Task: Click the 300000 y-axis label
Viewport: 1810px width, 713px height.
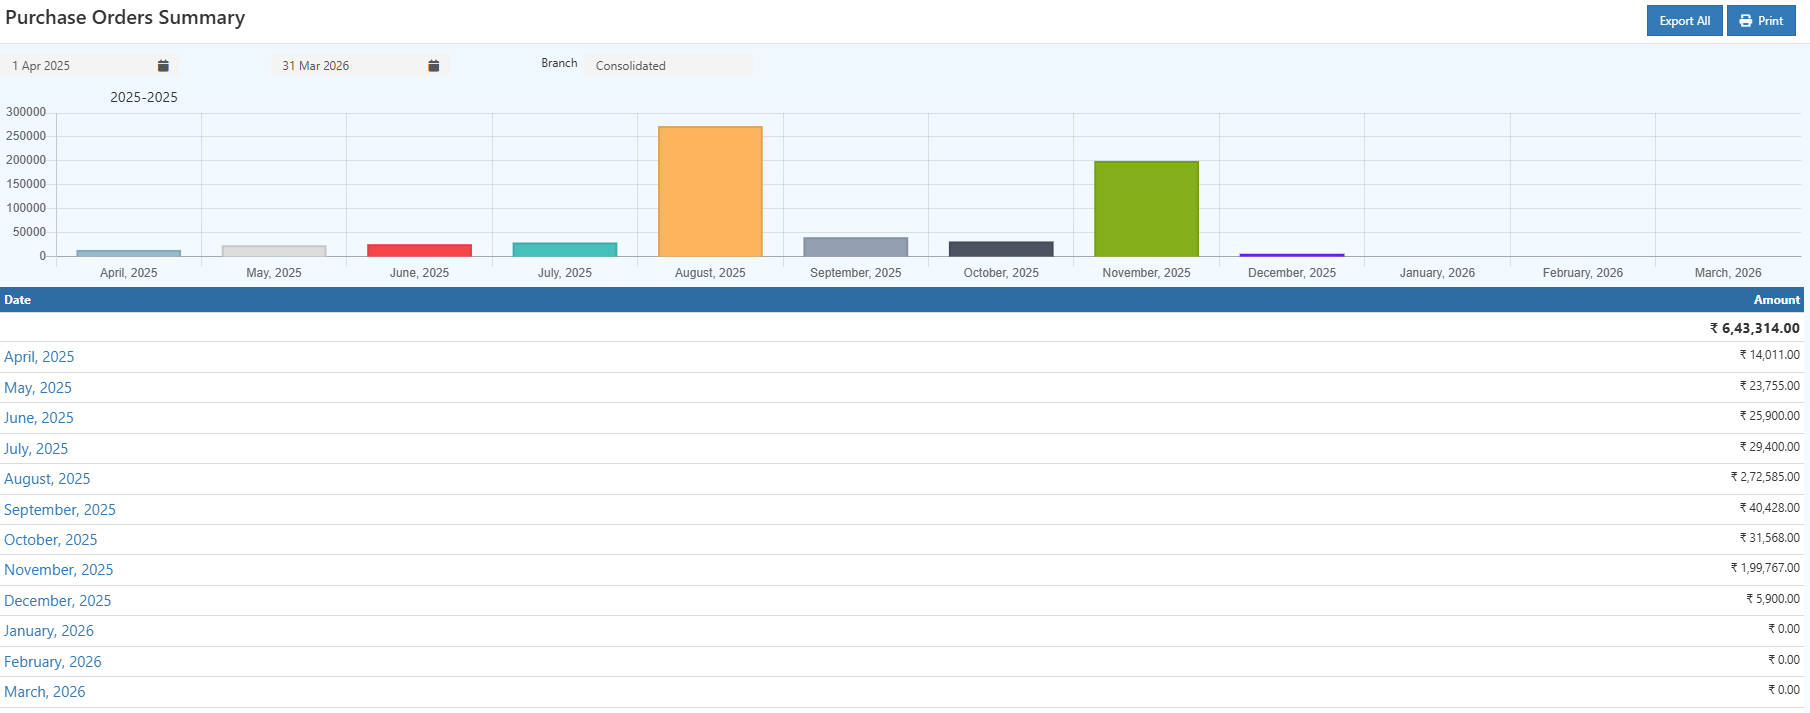Action: tap(26, 112)
